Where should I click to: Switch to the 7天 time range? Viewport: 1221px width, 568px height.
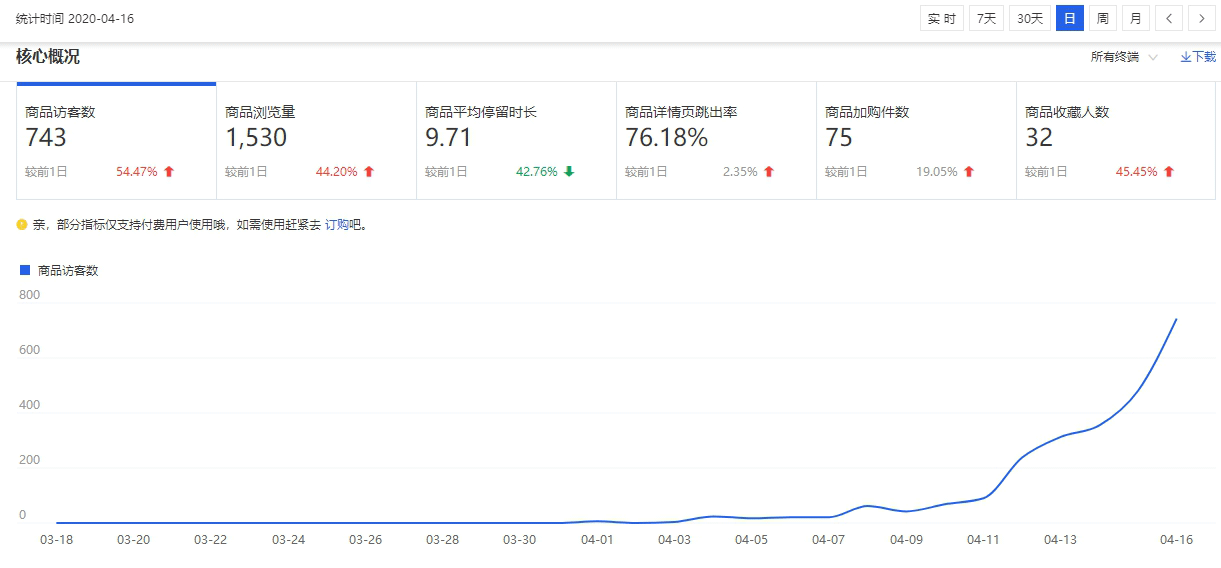986,19
